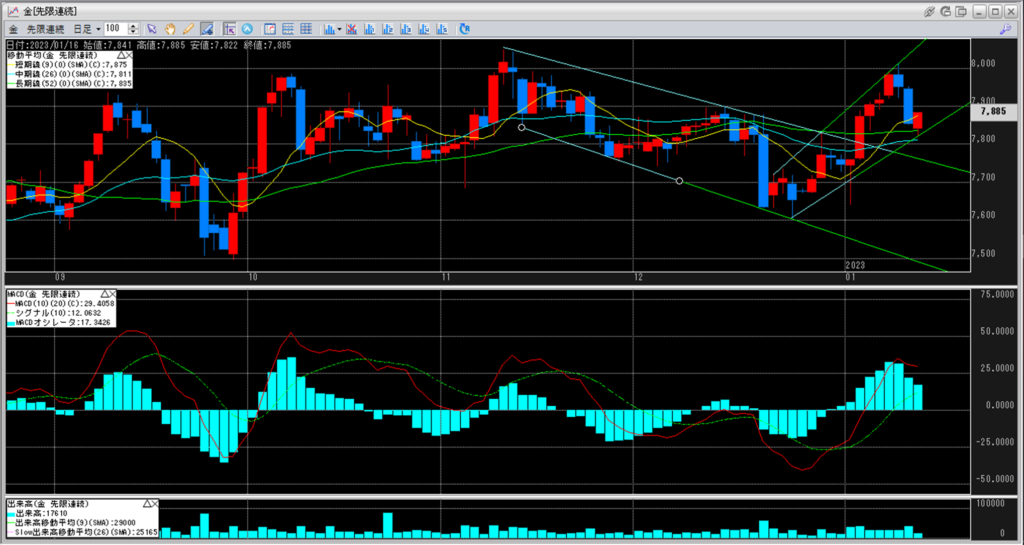Click the 日付:2023/01/16 OHLC info line
The height and width of the screenshot is (545, 1024).
(149, 45)
